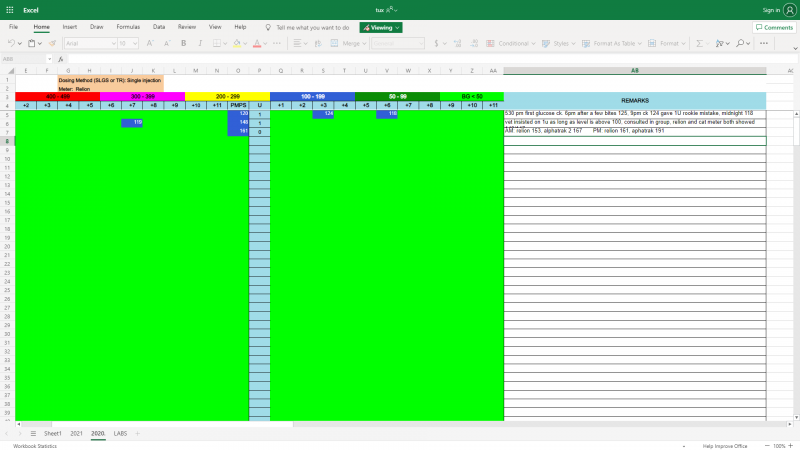Image resolution: width=800 pixels, height=450 pixels.
Task: Toggle Italic formatting
Action: pos(200,44)
